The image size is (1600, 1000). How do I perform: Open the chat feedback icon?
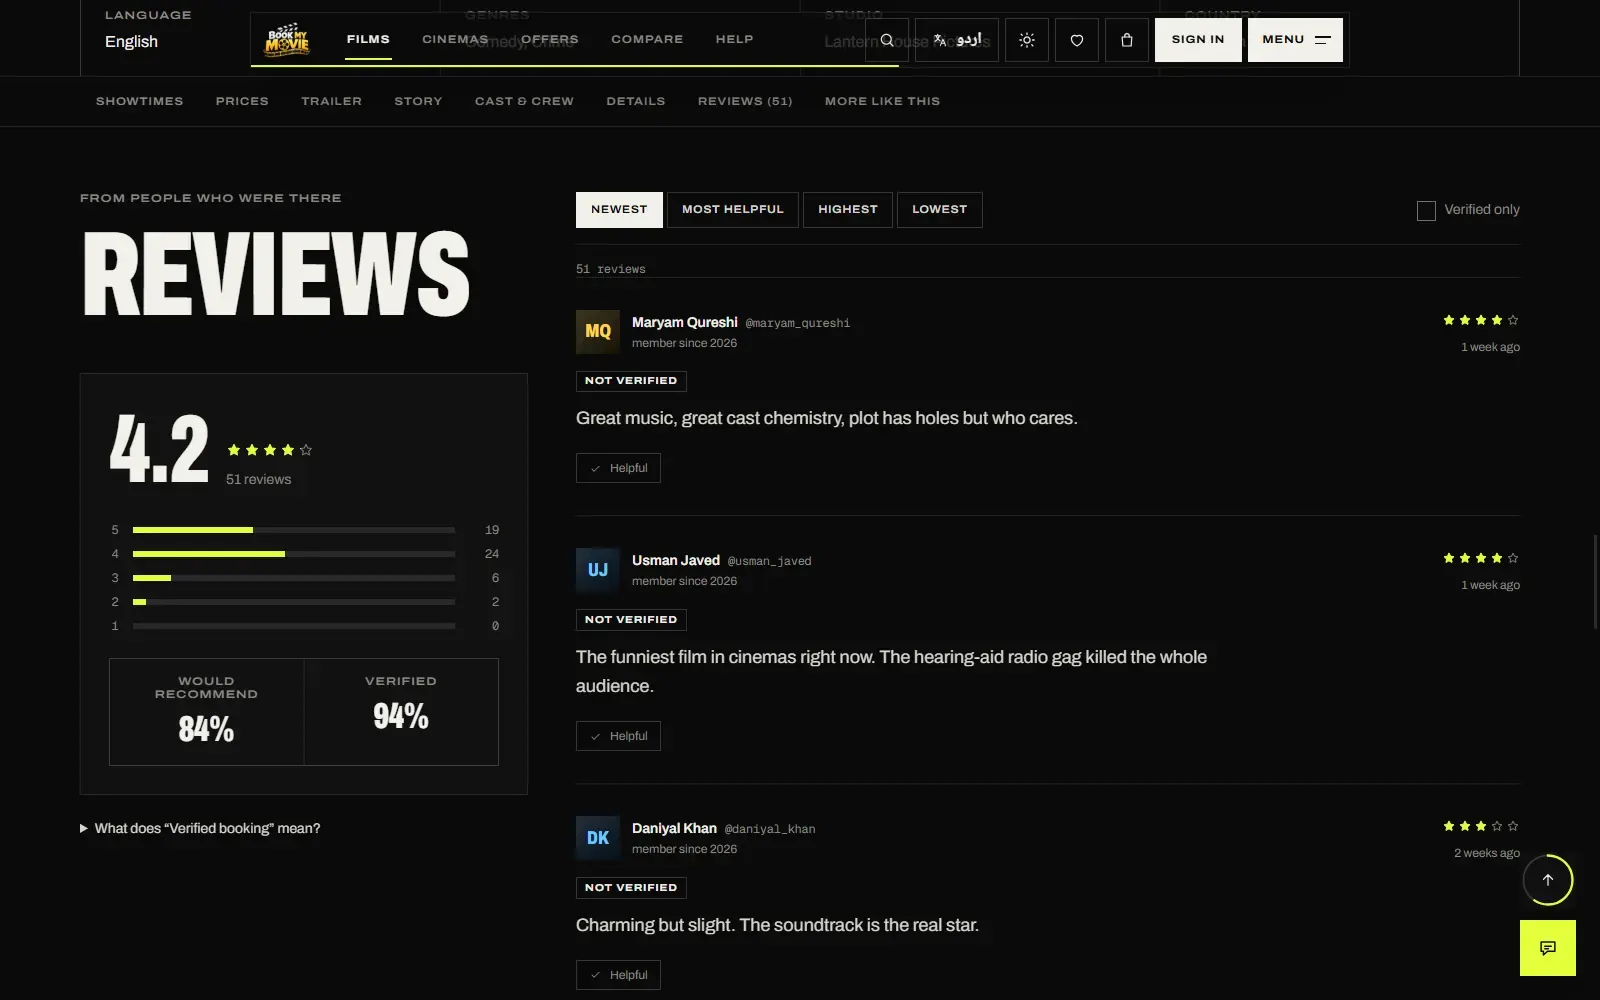[x=1548, y=948]
